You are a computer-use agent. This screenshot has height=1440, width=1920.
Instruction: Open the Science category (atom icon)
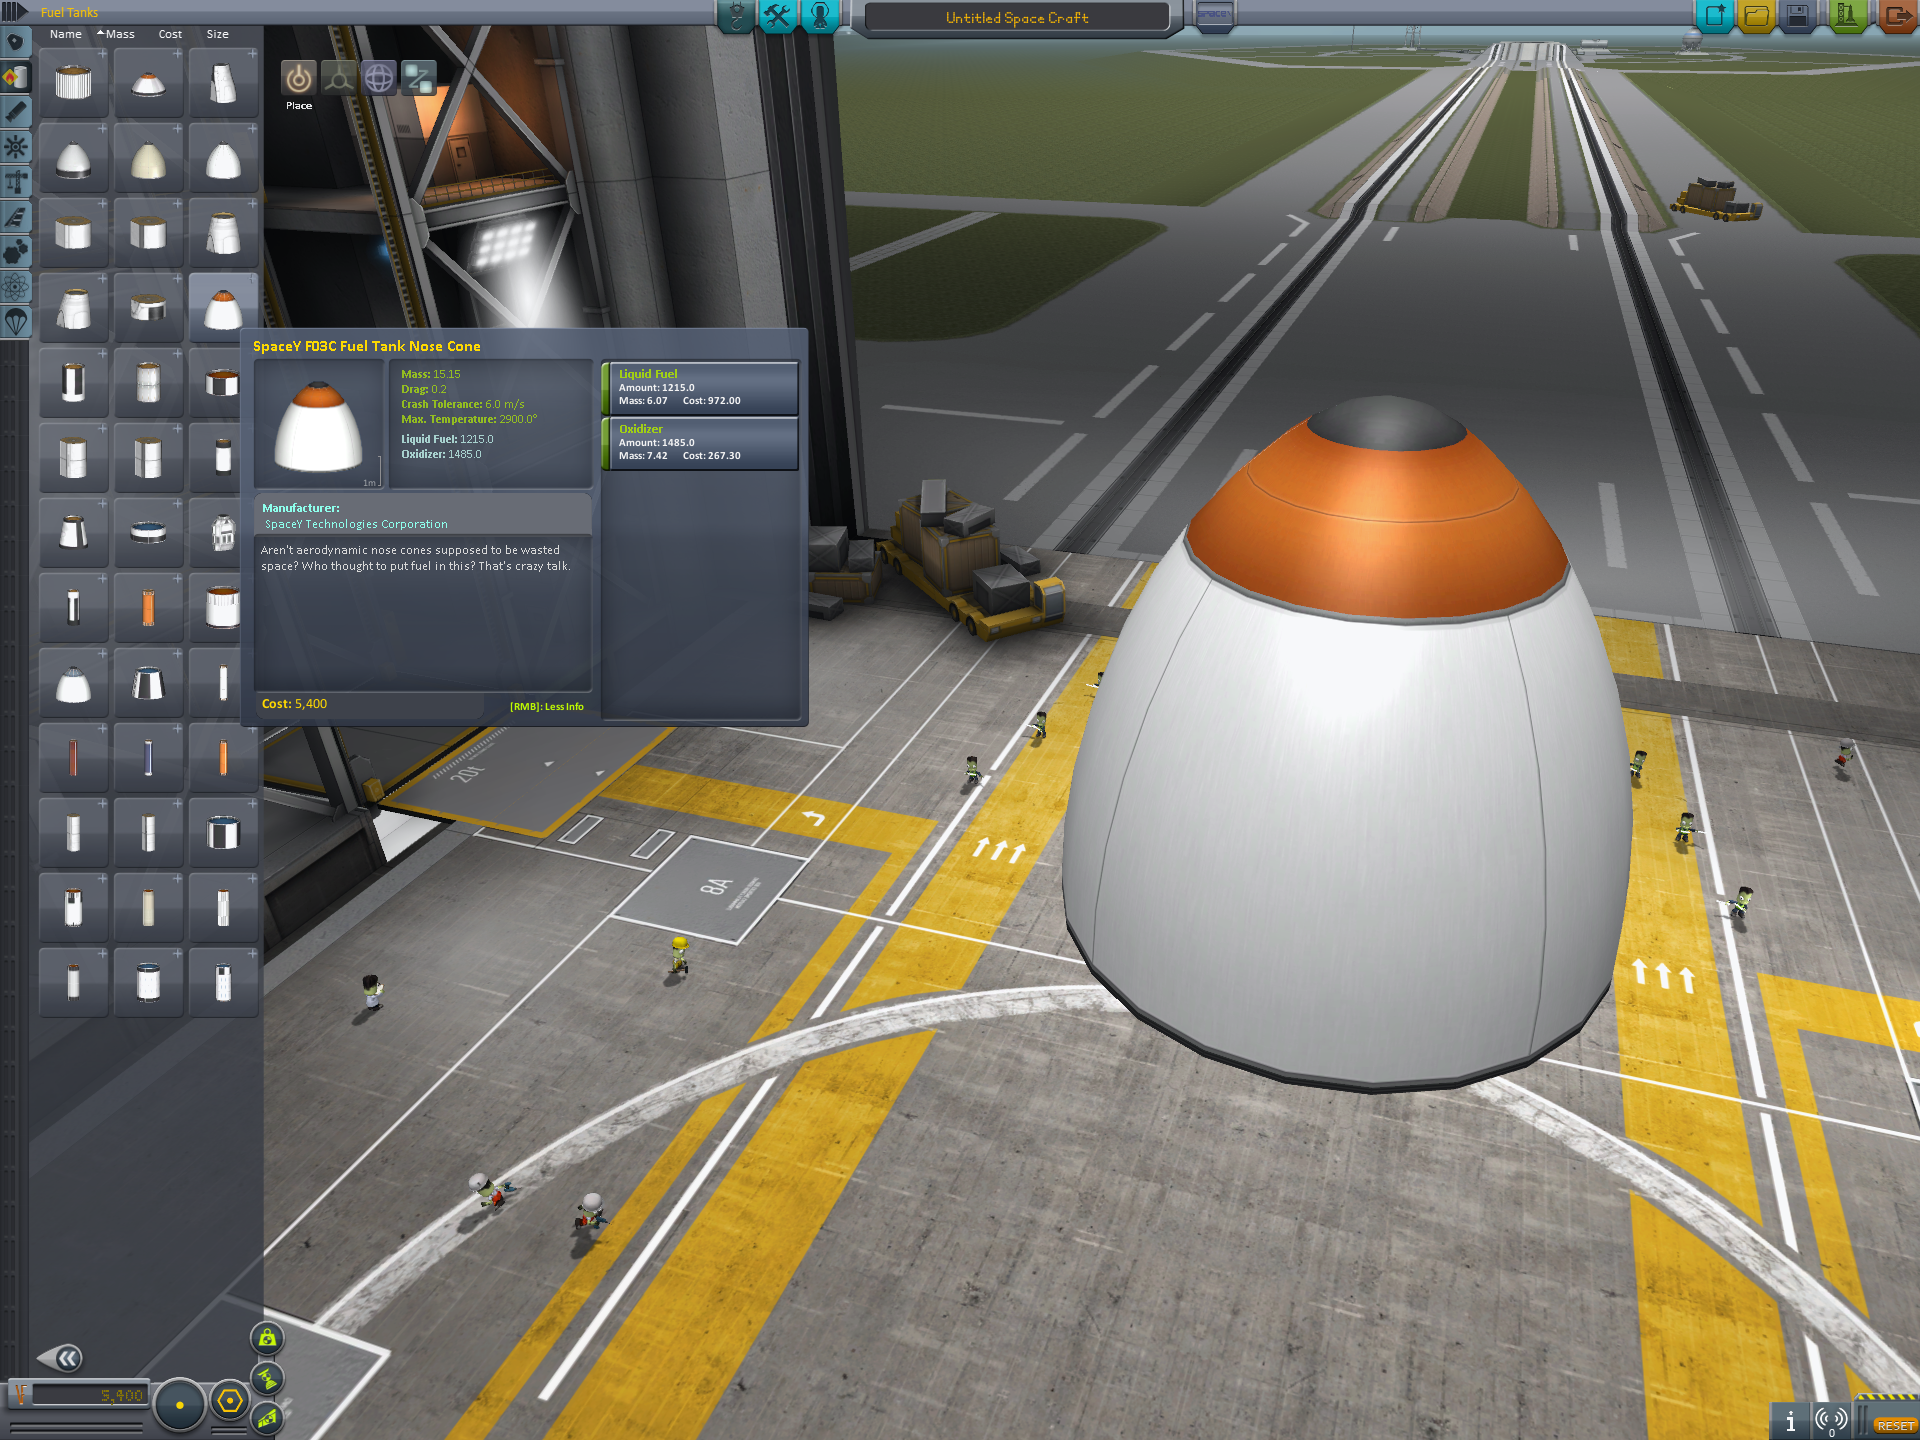coord(16,287)
